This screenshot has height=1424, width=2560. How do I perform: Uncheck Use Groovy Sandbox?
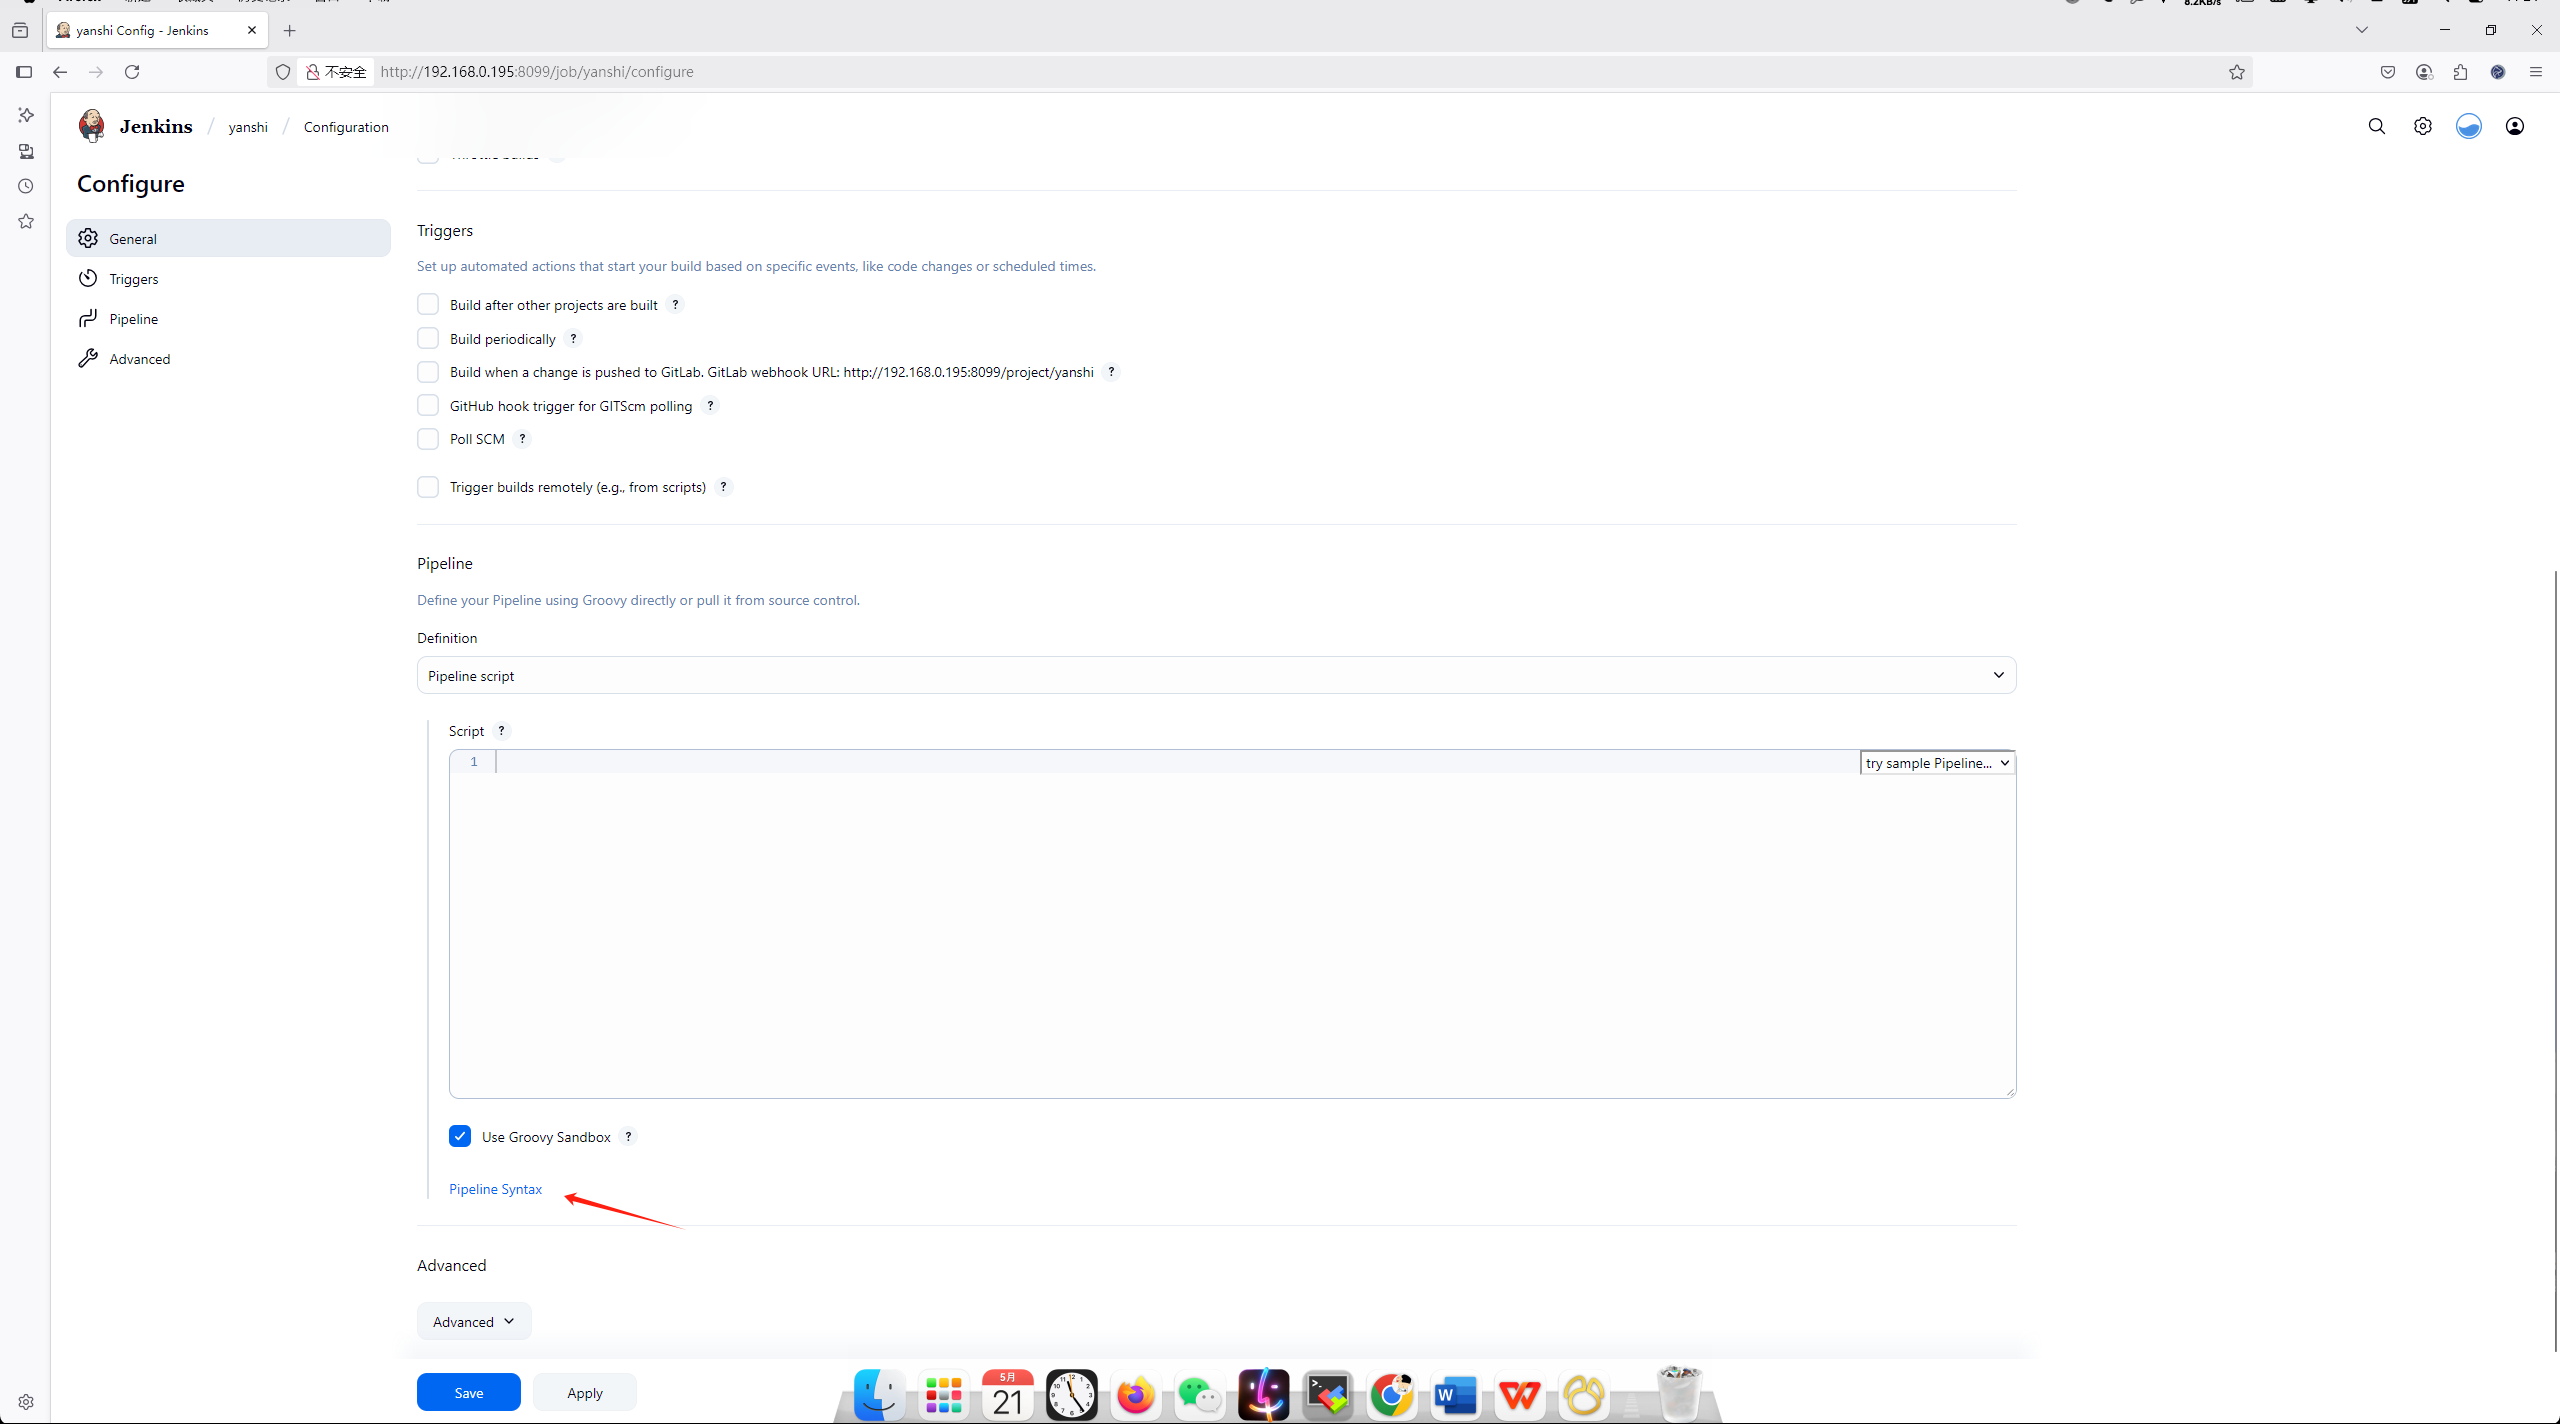tap(460, 1137)
